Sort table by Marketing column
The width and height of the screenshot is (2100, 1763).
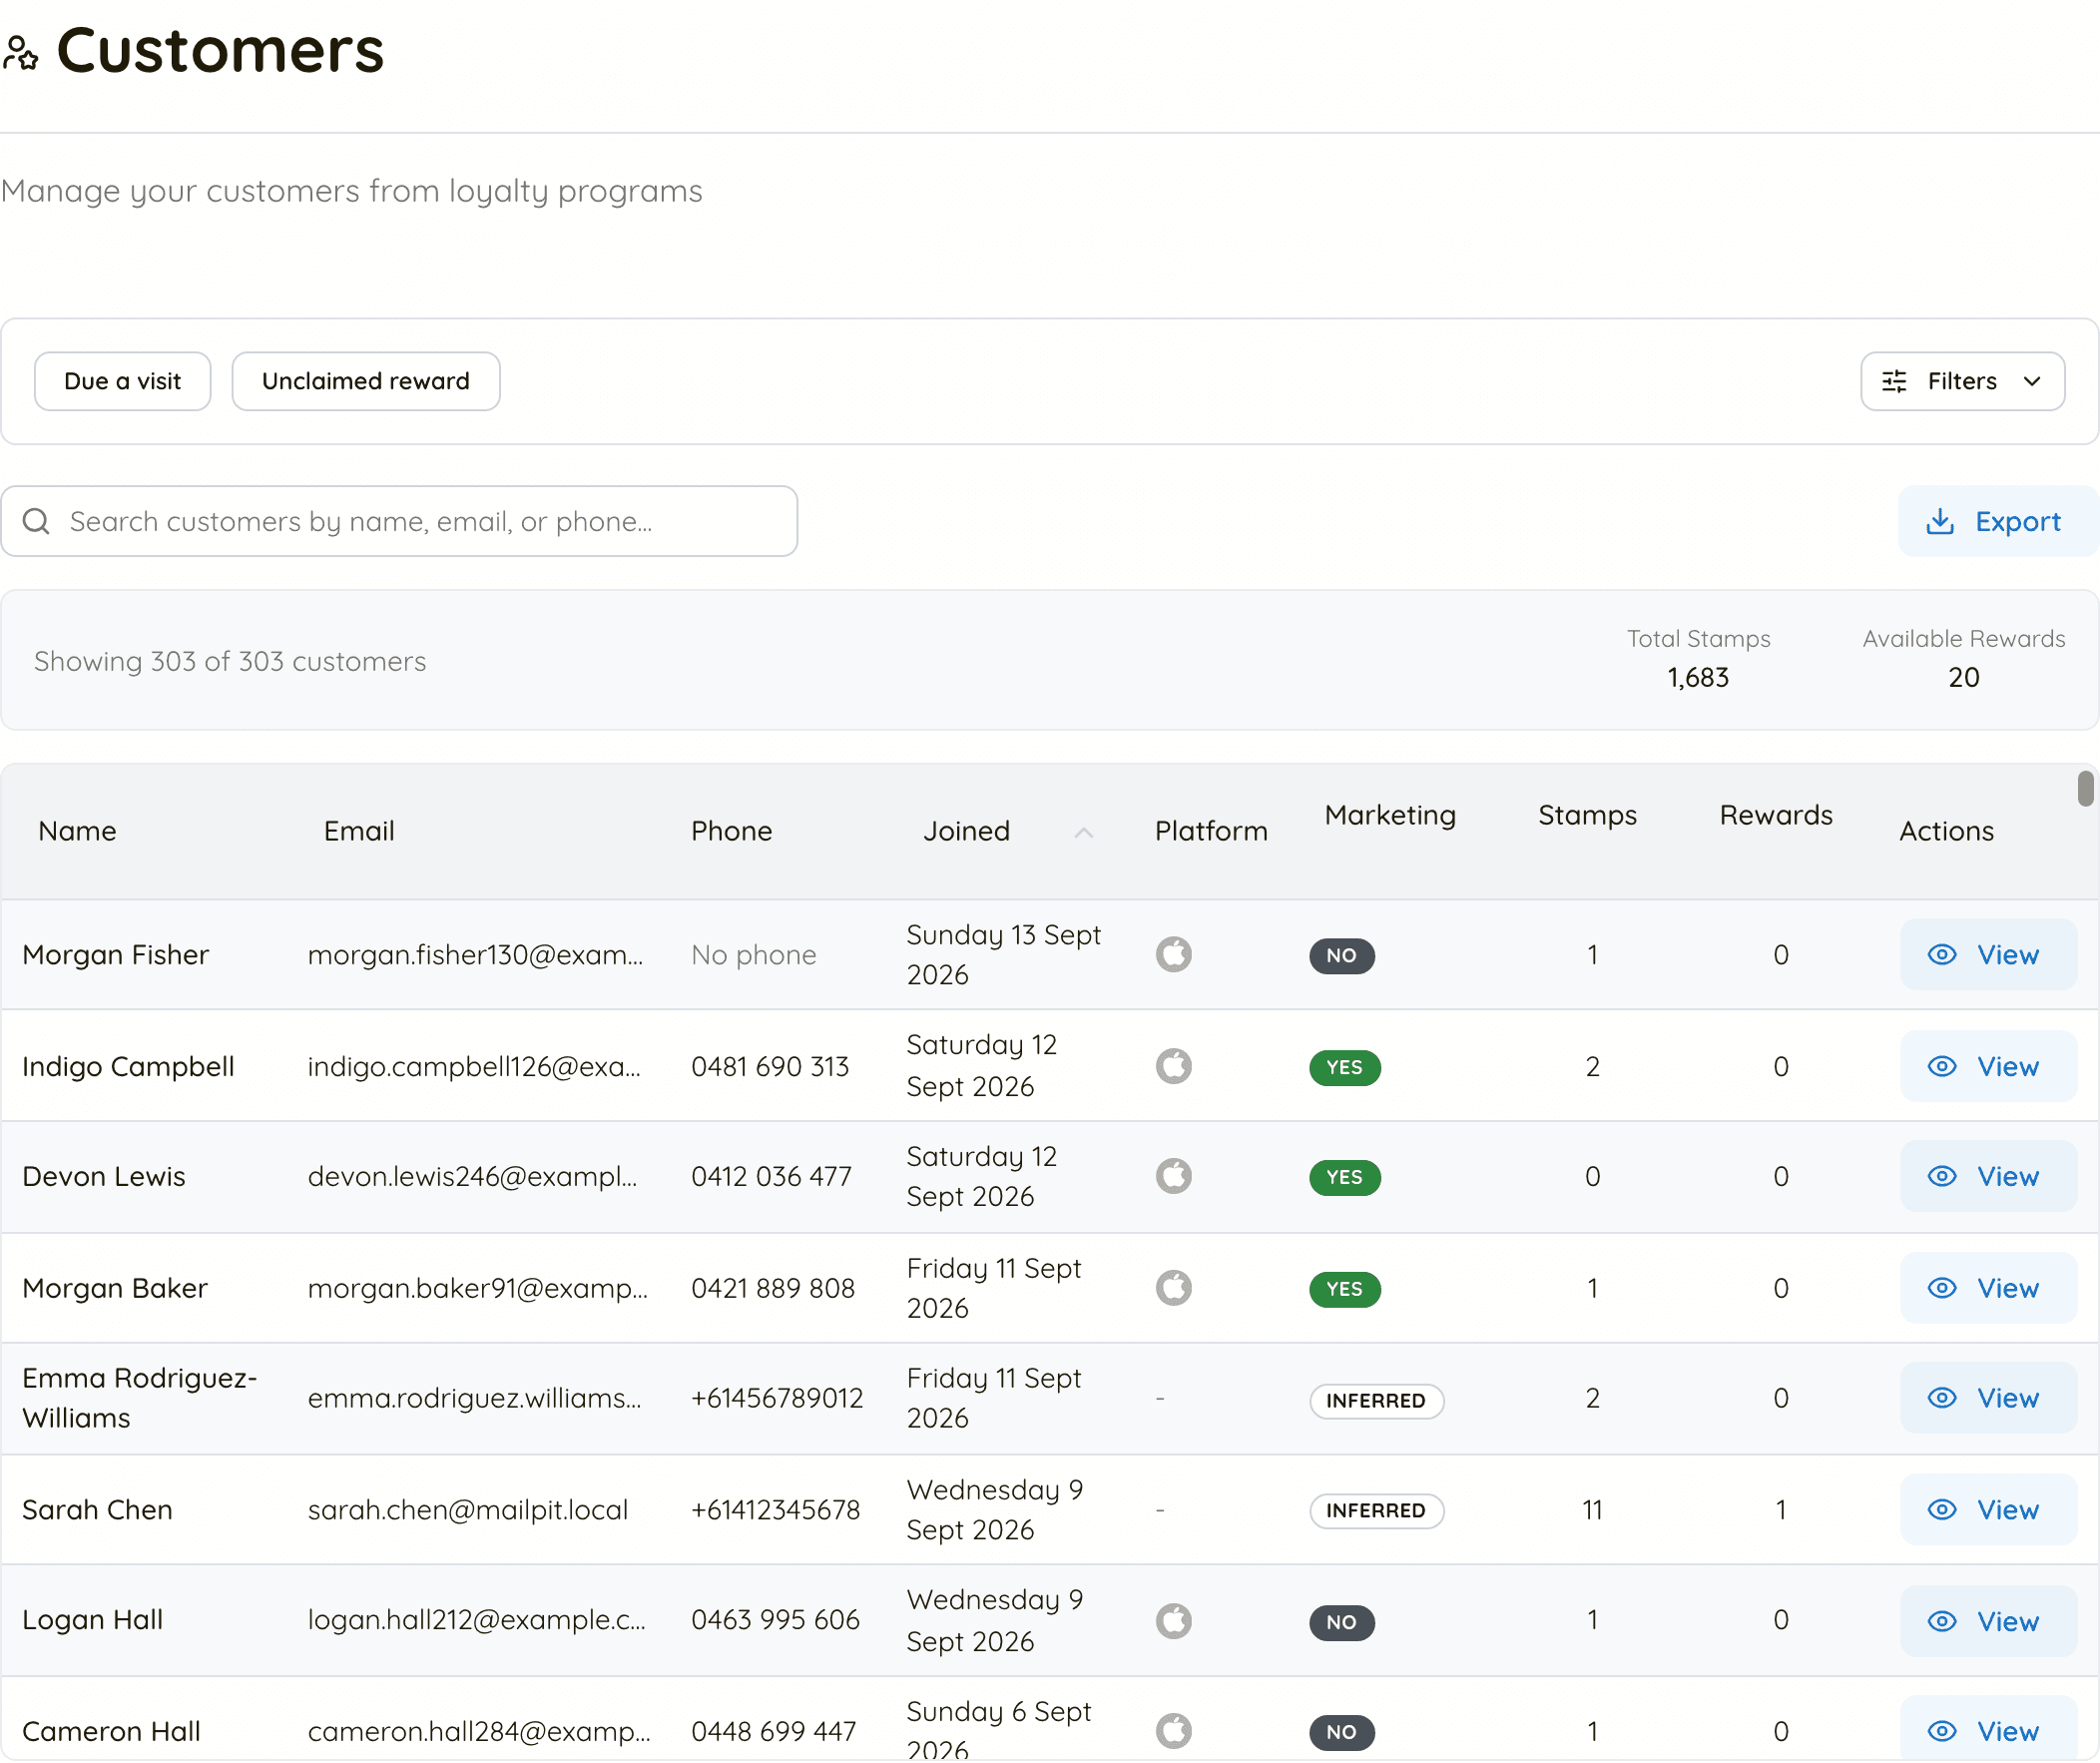pos(1390,815)
